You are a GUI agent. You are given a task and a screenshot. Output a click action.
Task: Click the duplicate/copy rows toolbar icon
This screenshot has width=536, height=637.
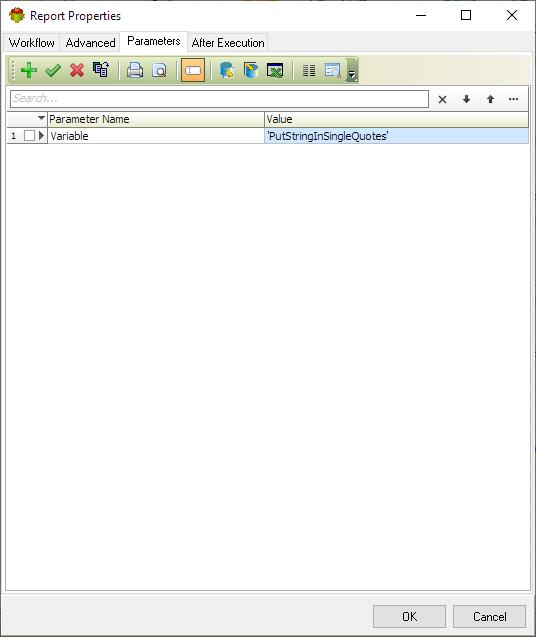coord(101,70)
